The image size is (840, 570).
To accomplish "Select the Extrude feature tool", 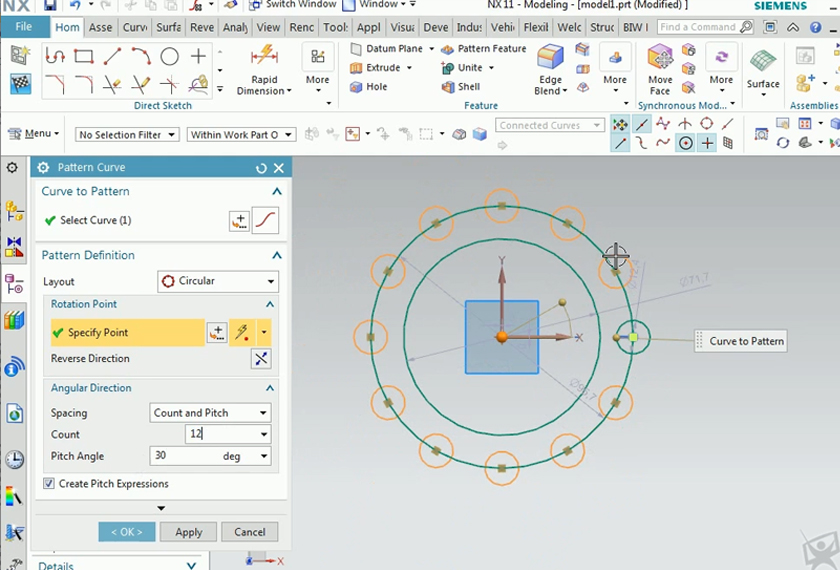I will coord(381,68).
